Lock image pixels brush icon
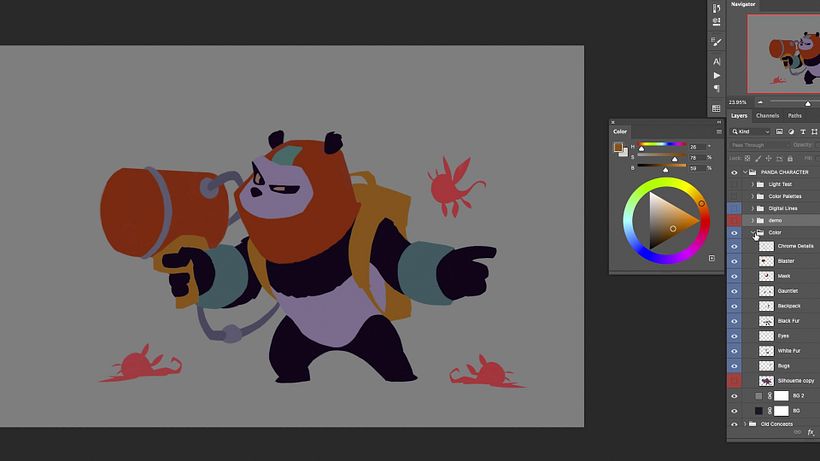The height and width of the screenshot is (461, 820). 758,158
